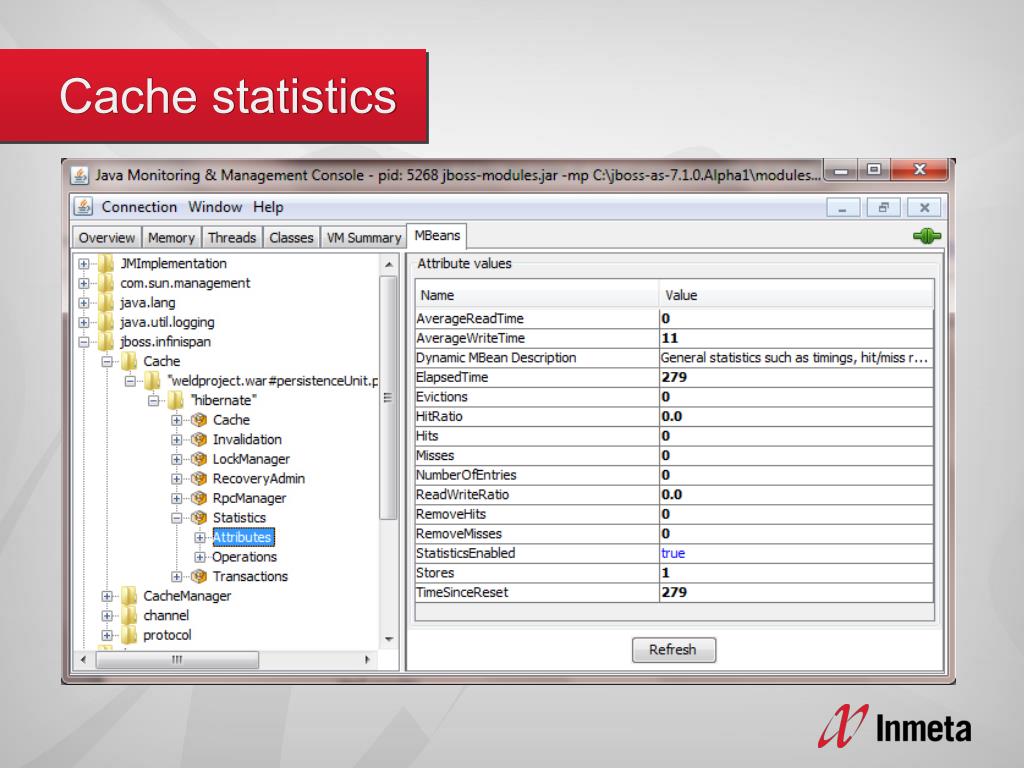
Task: Open the Window menu
Action: 215,207
